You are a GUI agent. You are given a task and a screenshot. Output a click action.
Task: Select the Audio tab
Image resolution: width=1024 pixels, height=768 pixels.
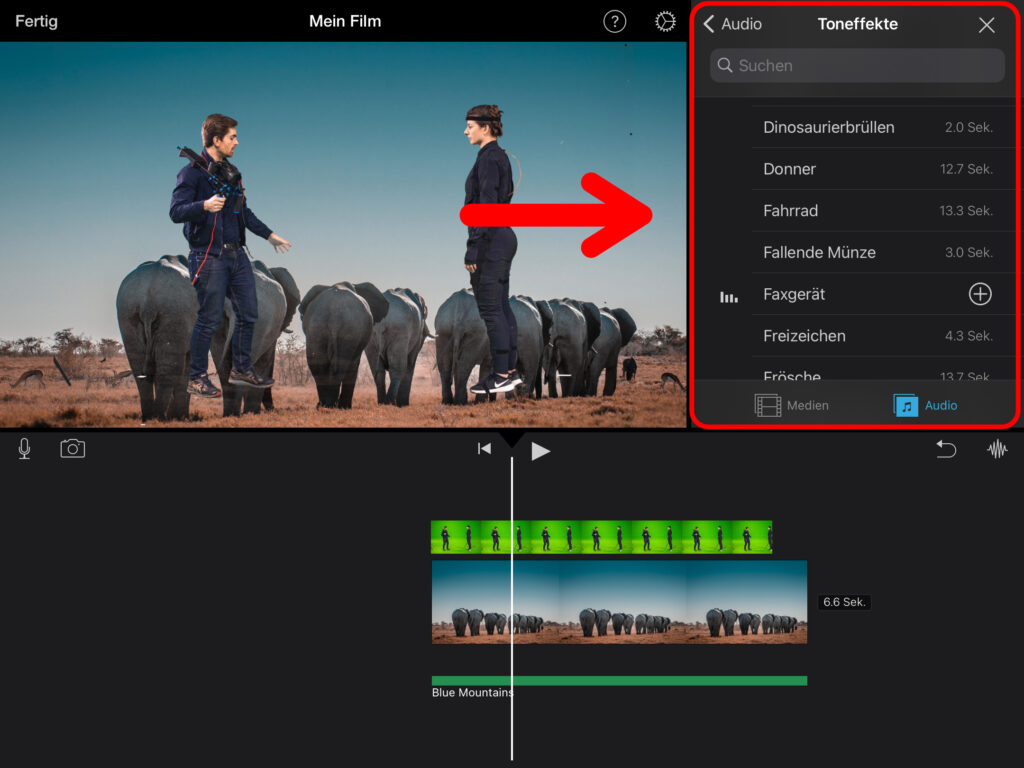[x=925, y=405]
